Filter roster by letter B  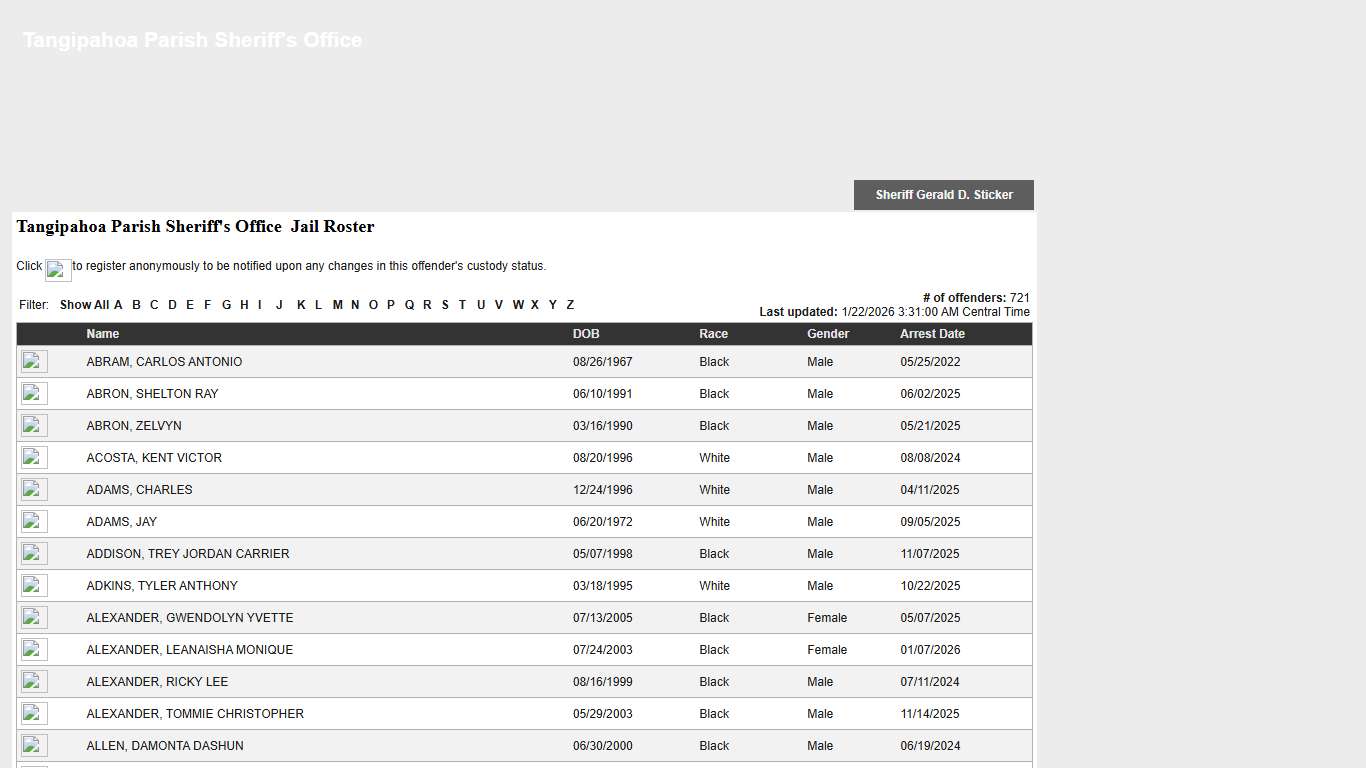[x=136, y=305]
